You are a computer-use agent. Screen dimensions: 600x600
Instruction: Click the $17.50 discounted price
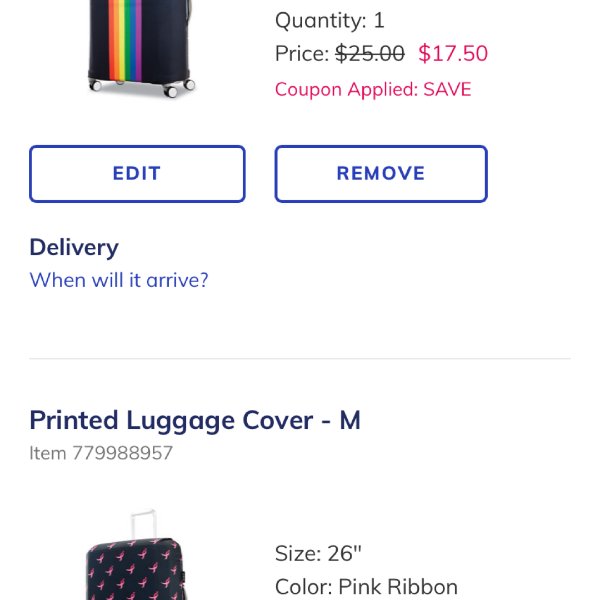coord(453,54)
